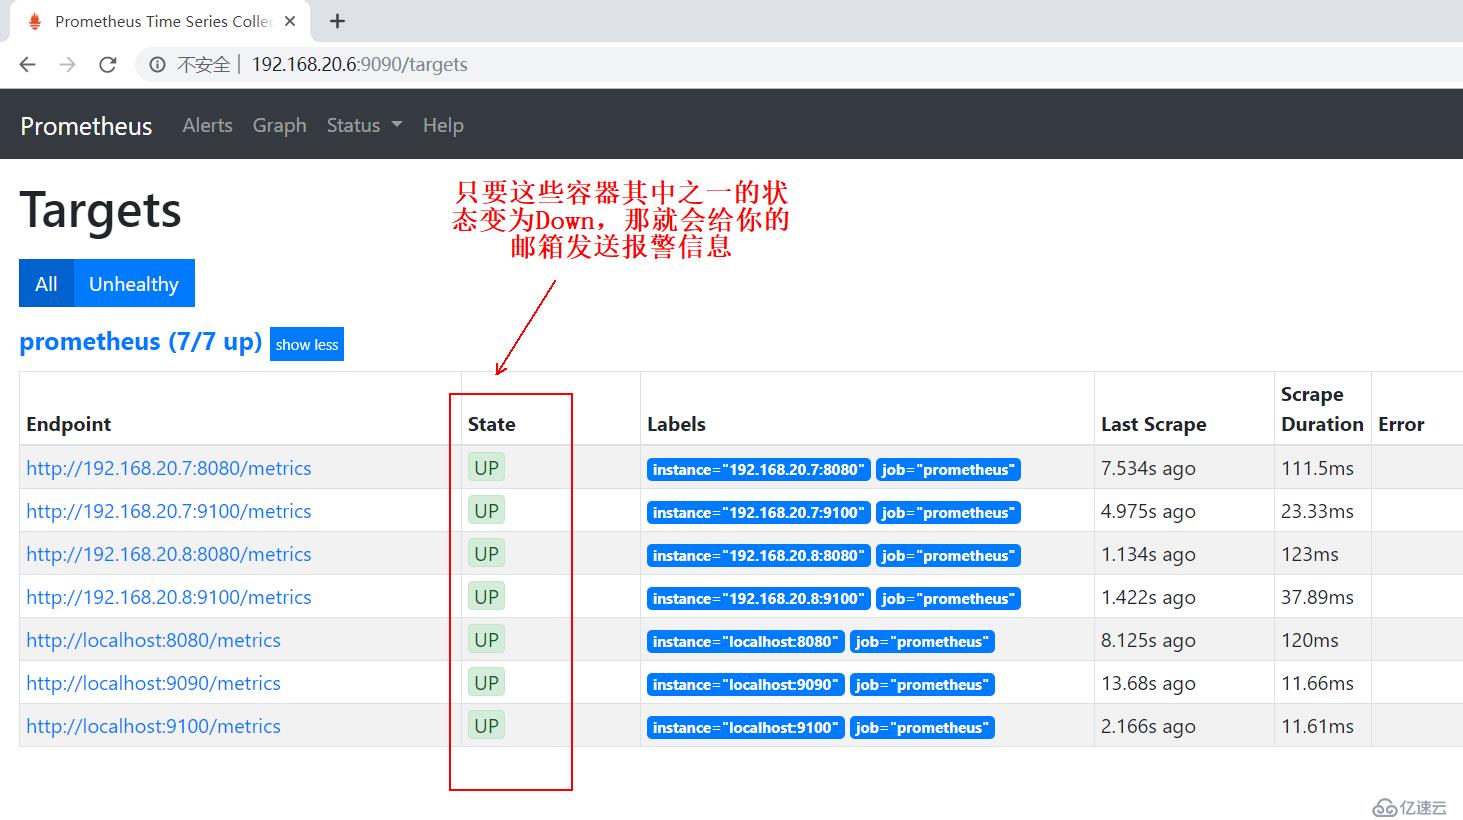Viewport: 1463px width, 820px height.
Task: Click the UP badge for 192.168.20.7:8080
Action: (486, 467)
